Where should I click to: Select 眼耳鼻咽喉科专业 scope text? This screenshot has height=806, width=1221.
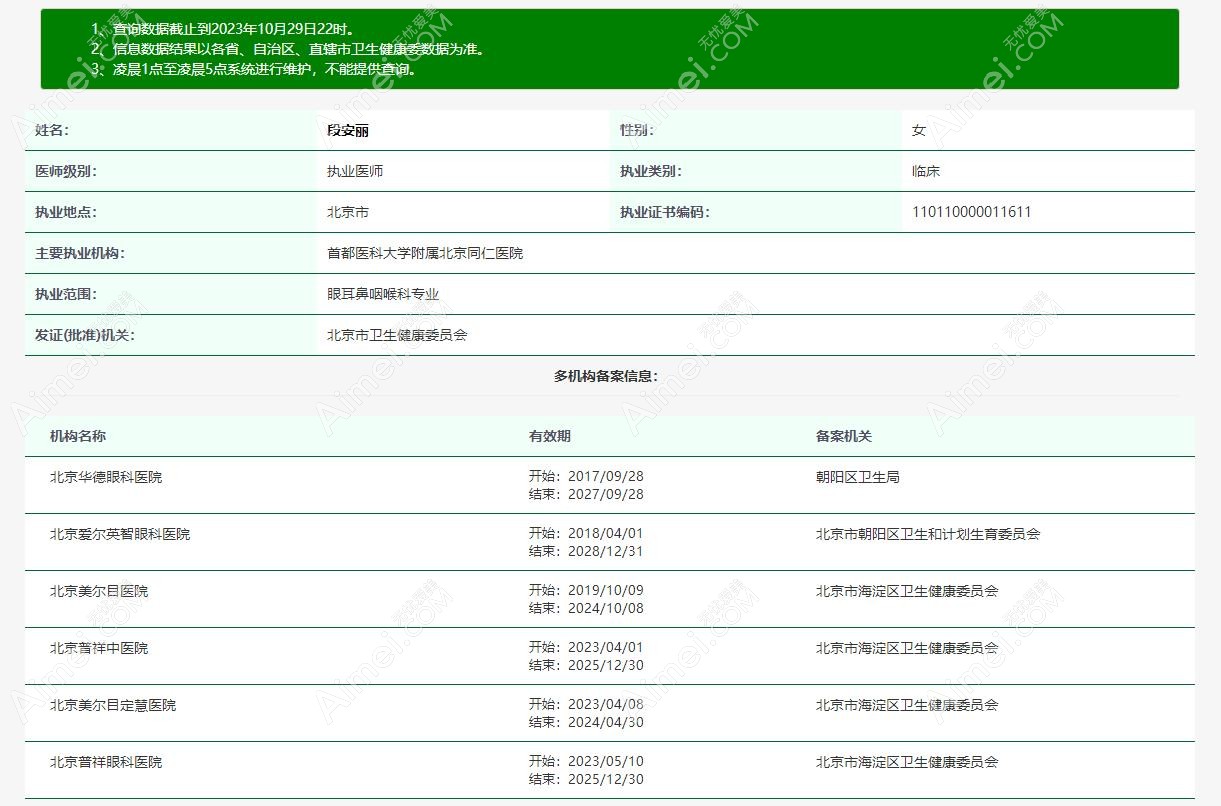[383, 294]
